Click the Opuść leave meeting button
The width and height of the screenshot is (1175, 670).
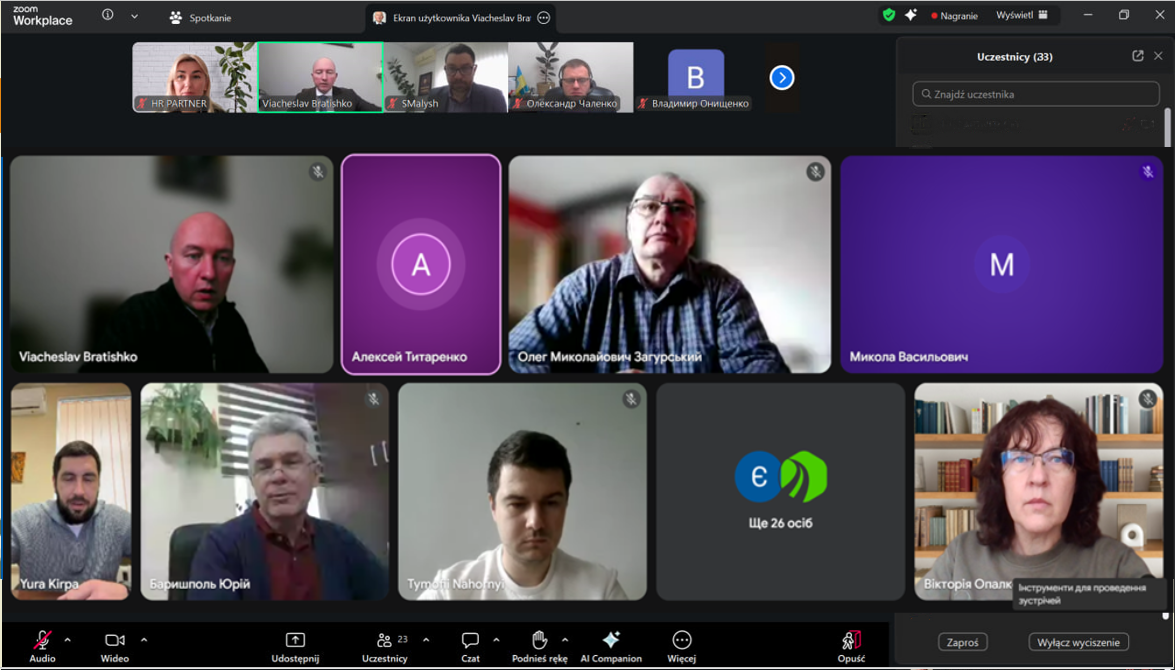(851, 647)
